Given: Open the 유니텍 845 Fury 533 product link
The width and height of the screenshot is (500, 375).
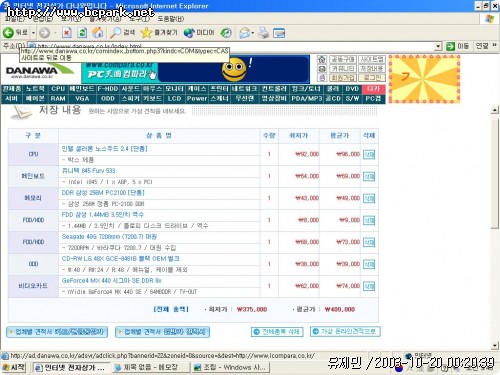Looking at the screenshot, I should (88, 171).
